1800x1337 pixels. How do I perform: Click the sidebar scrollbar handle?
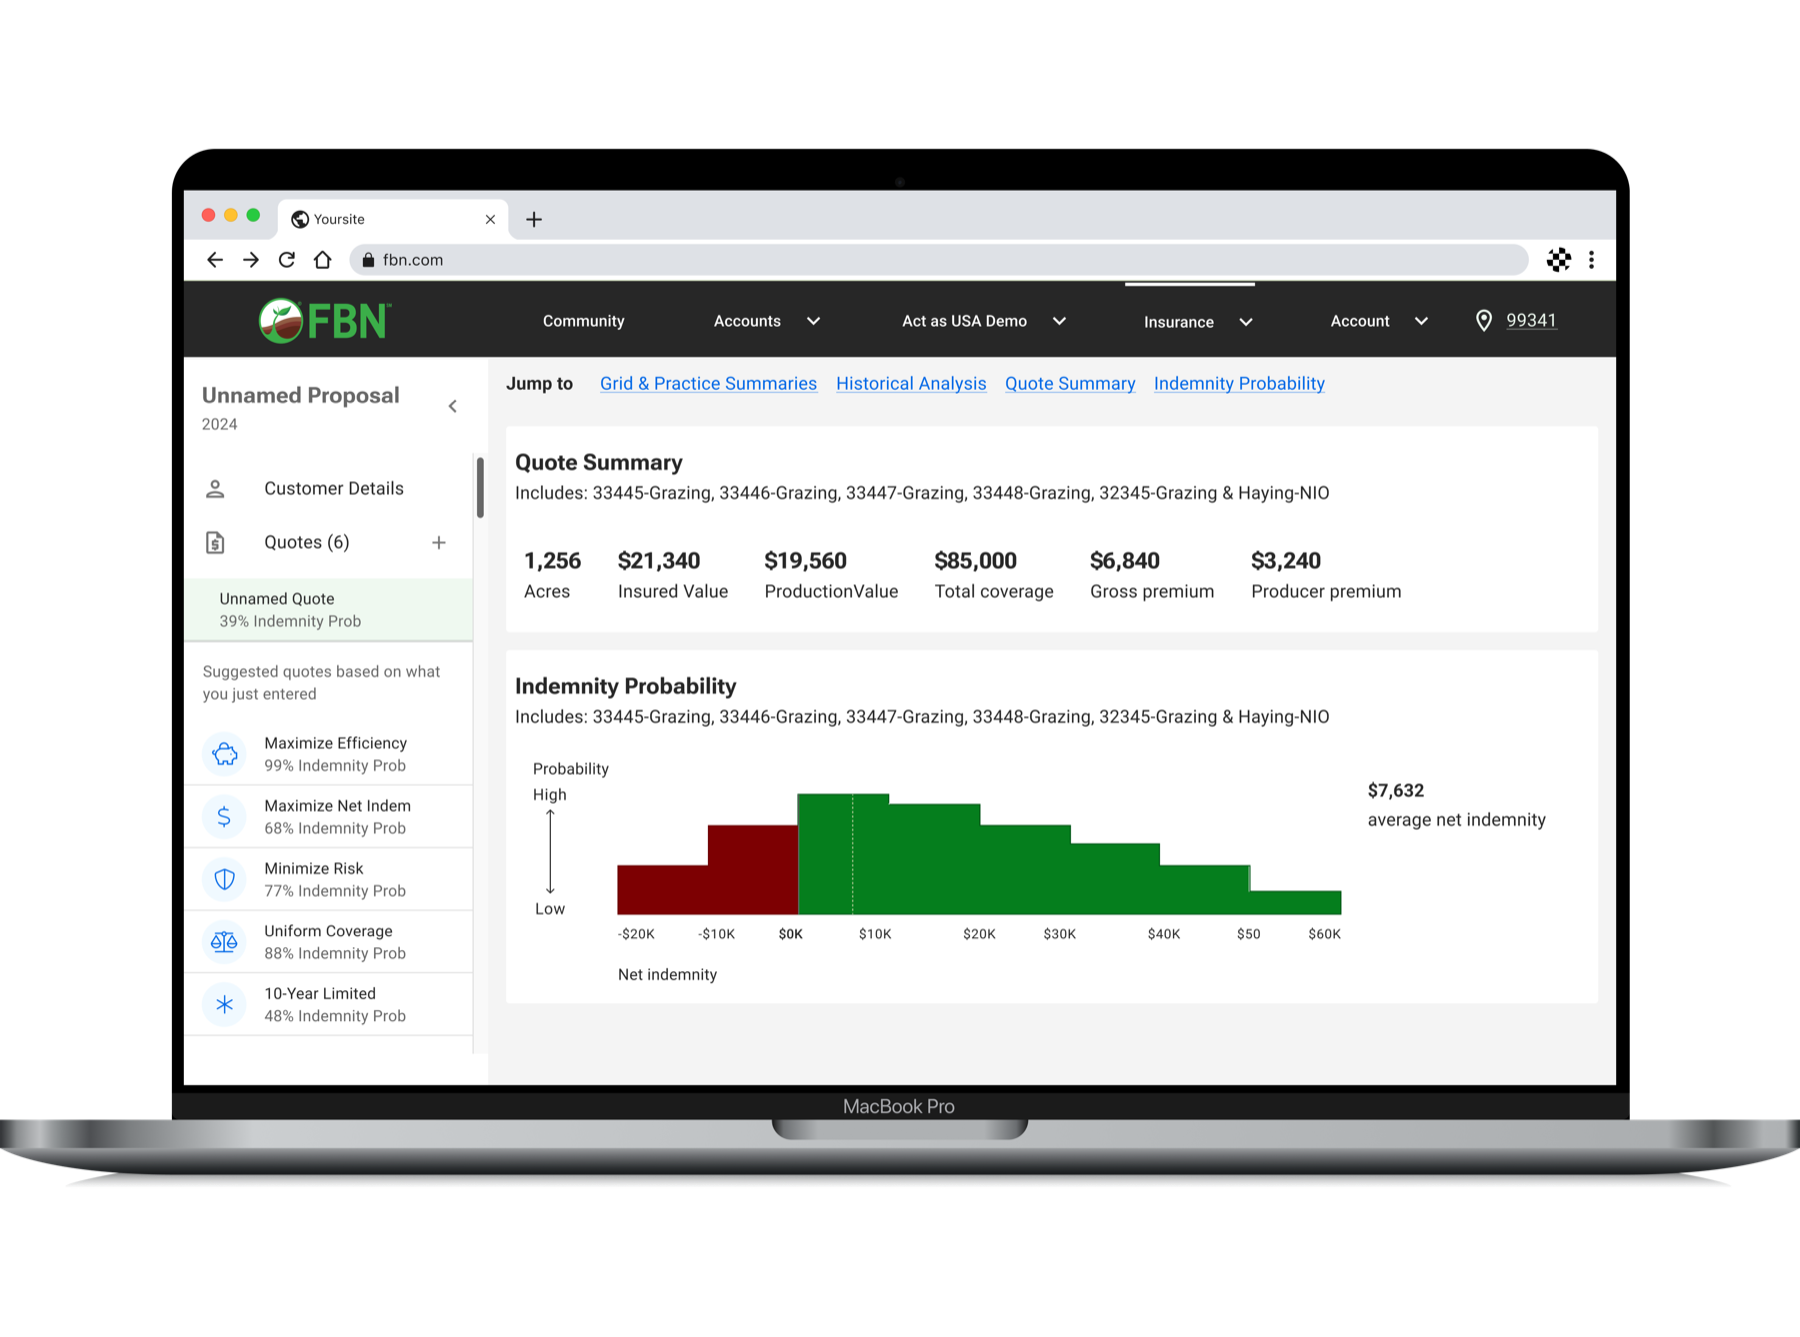click(x=480, y=488)
